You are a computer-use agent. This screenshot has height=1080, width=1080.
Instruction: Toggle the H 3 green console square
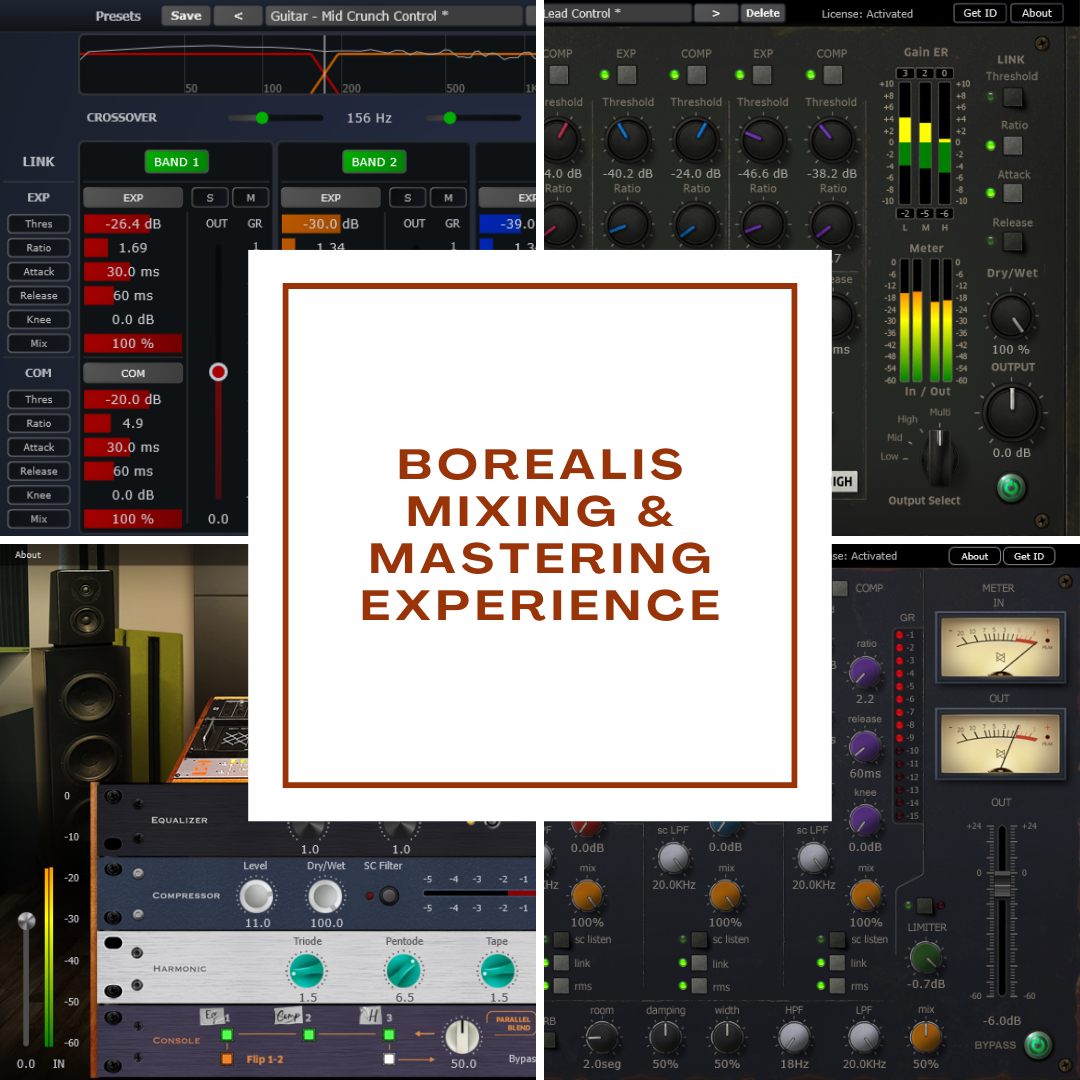(x=389, y=1035)
